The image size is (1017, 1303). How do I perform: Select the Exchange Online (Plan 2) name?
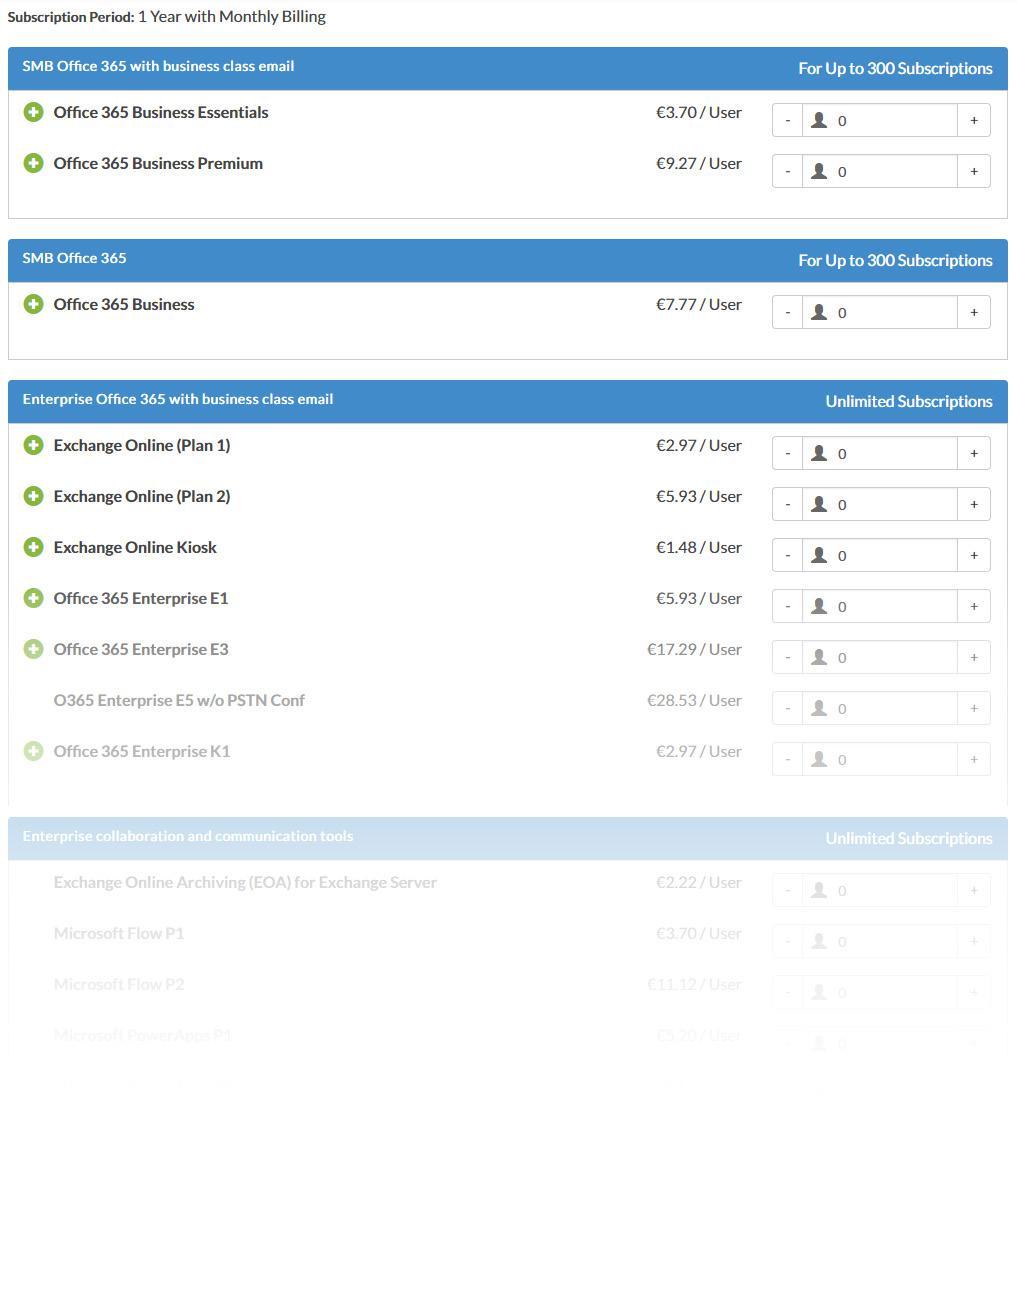click(x=142, y=496)
